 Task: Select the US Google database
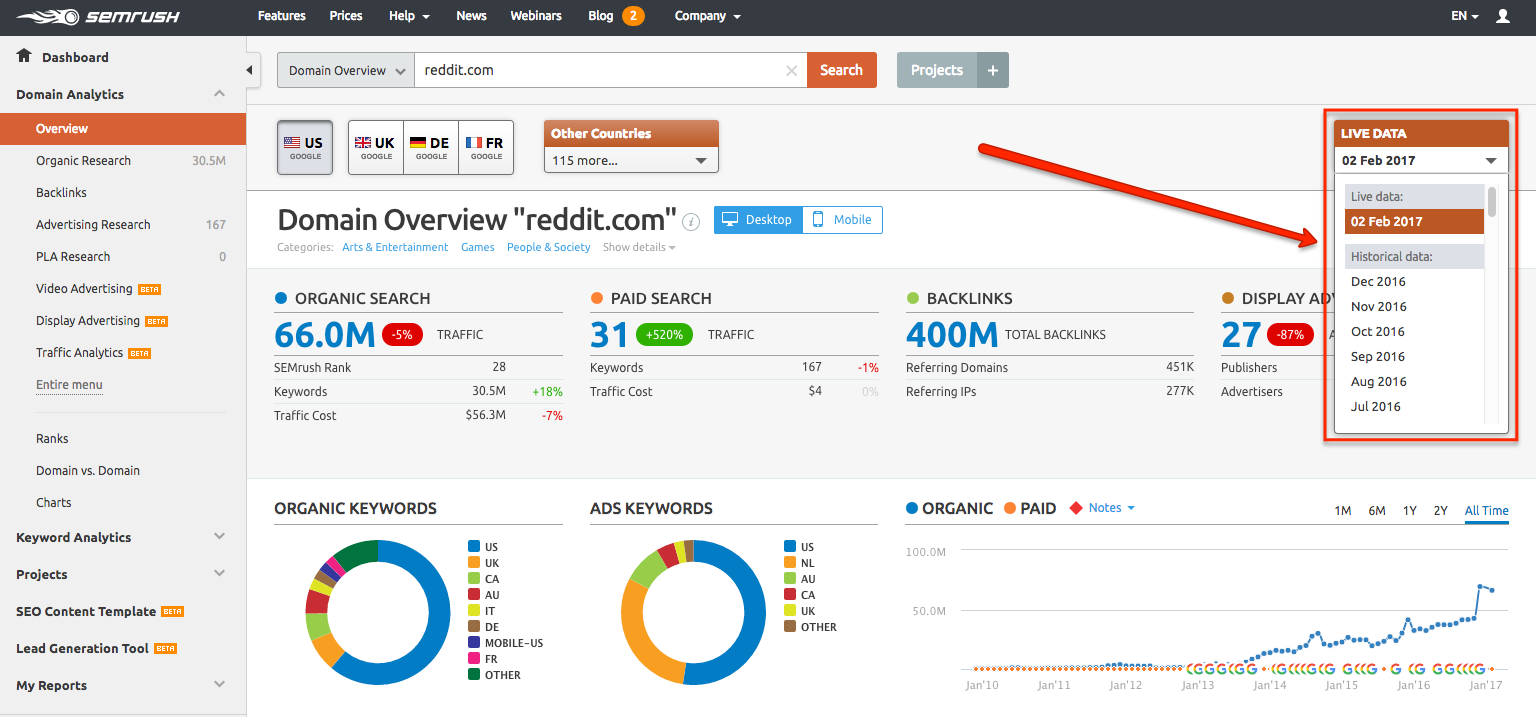tap(304, 147)
